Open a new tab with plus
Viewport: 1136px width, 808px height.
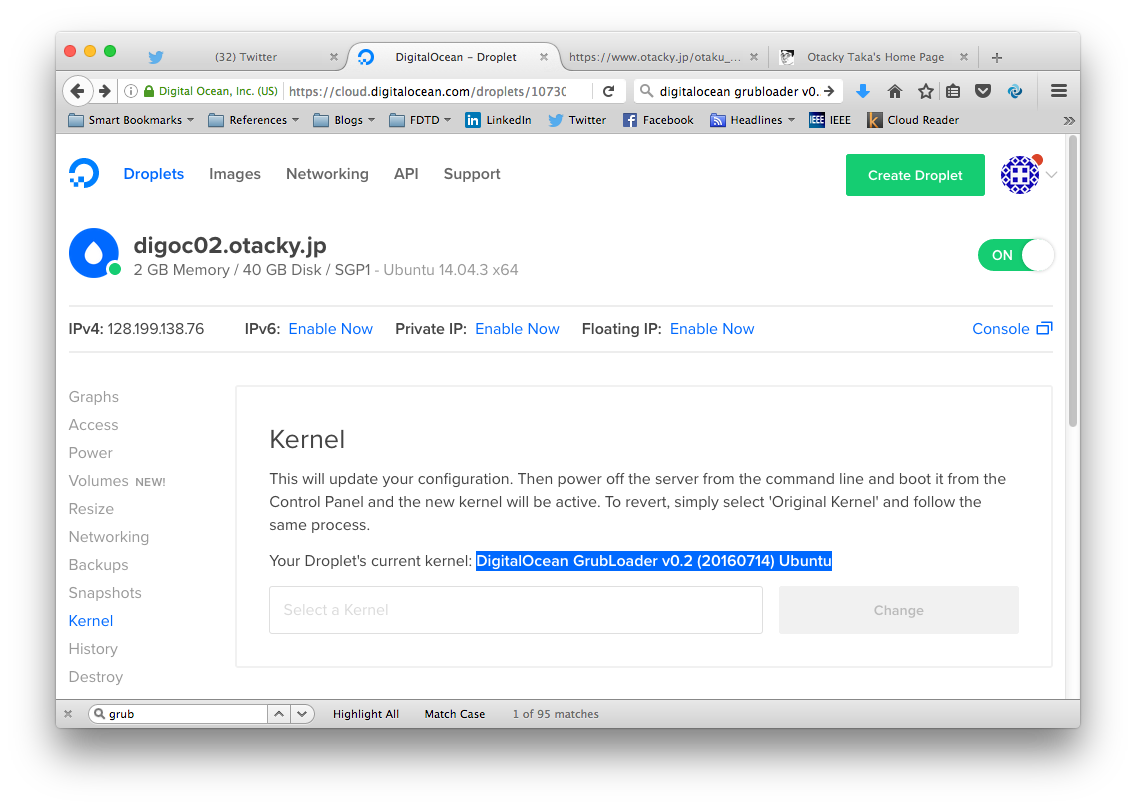[x=997, y=57]
